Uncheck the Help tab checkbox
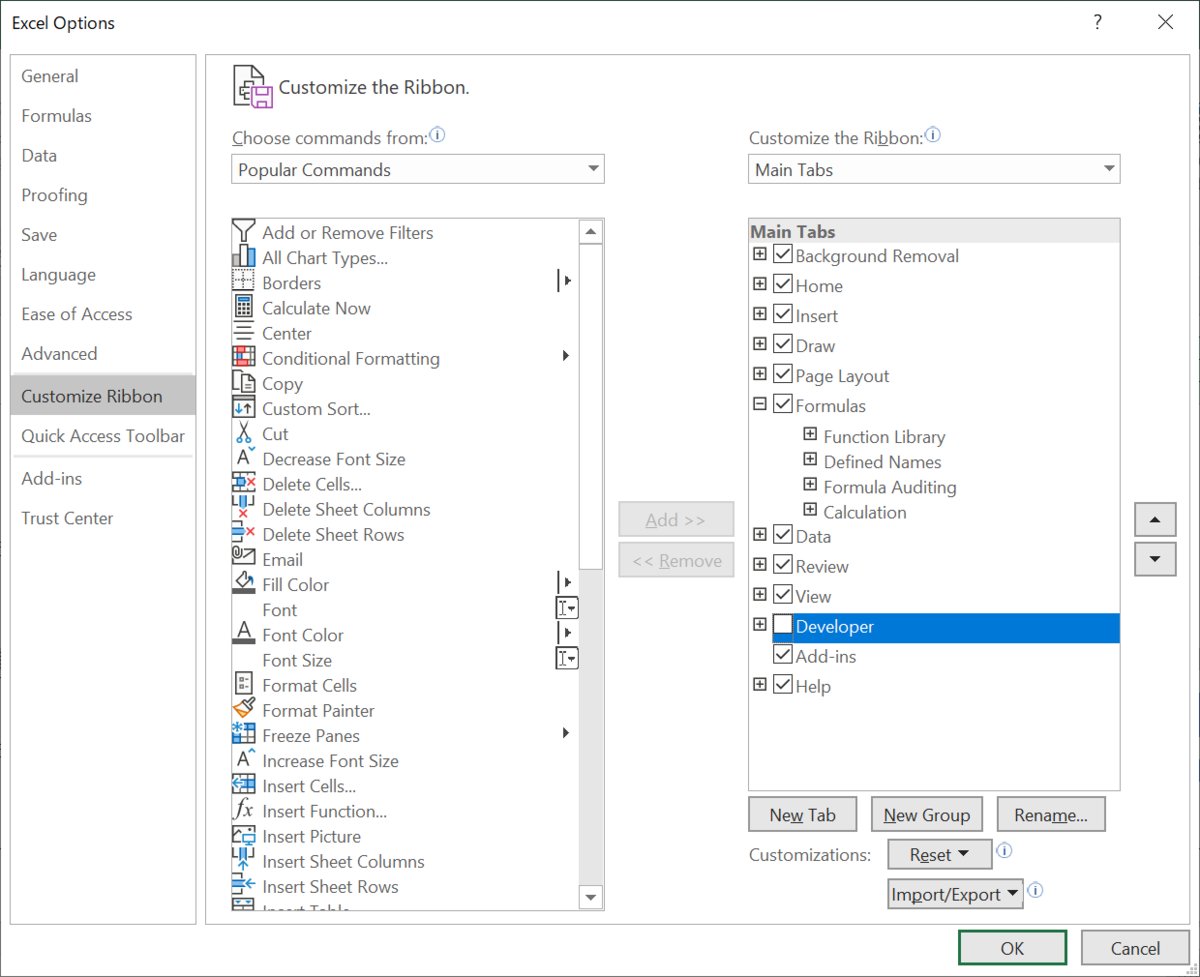This screenshot has width=1200, height=977. click(x=783, y=686)
